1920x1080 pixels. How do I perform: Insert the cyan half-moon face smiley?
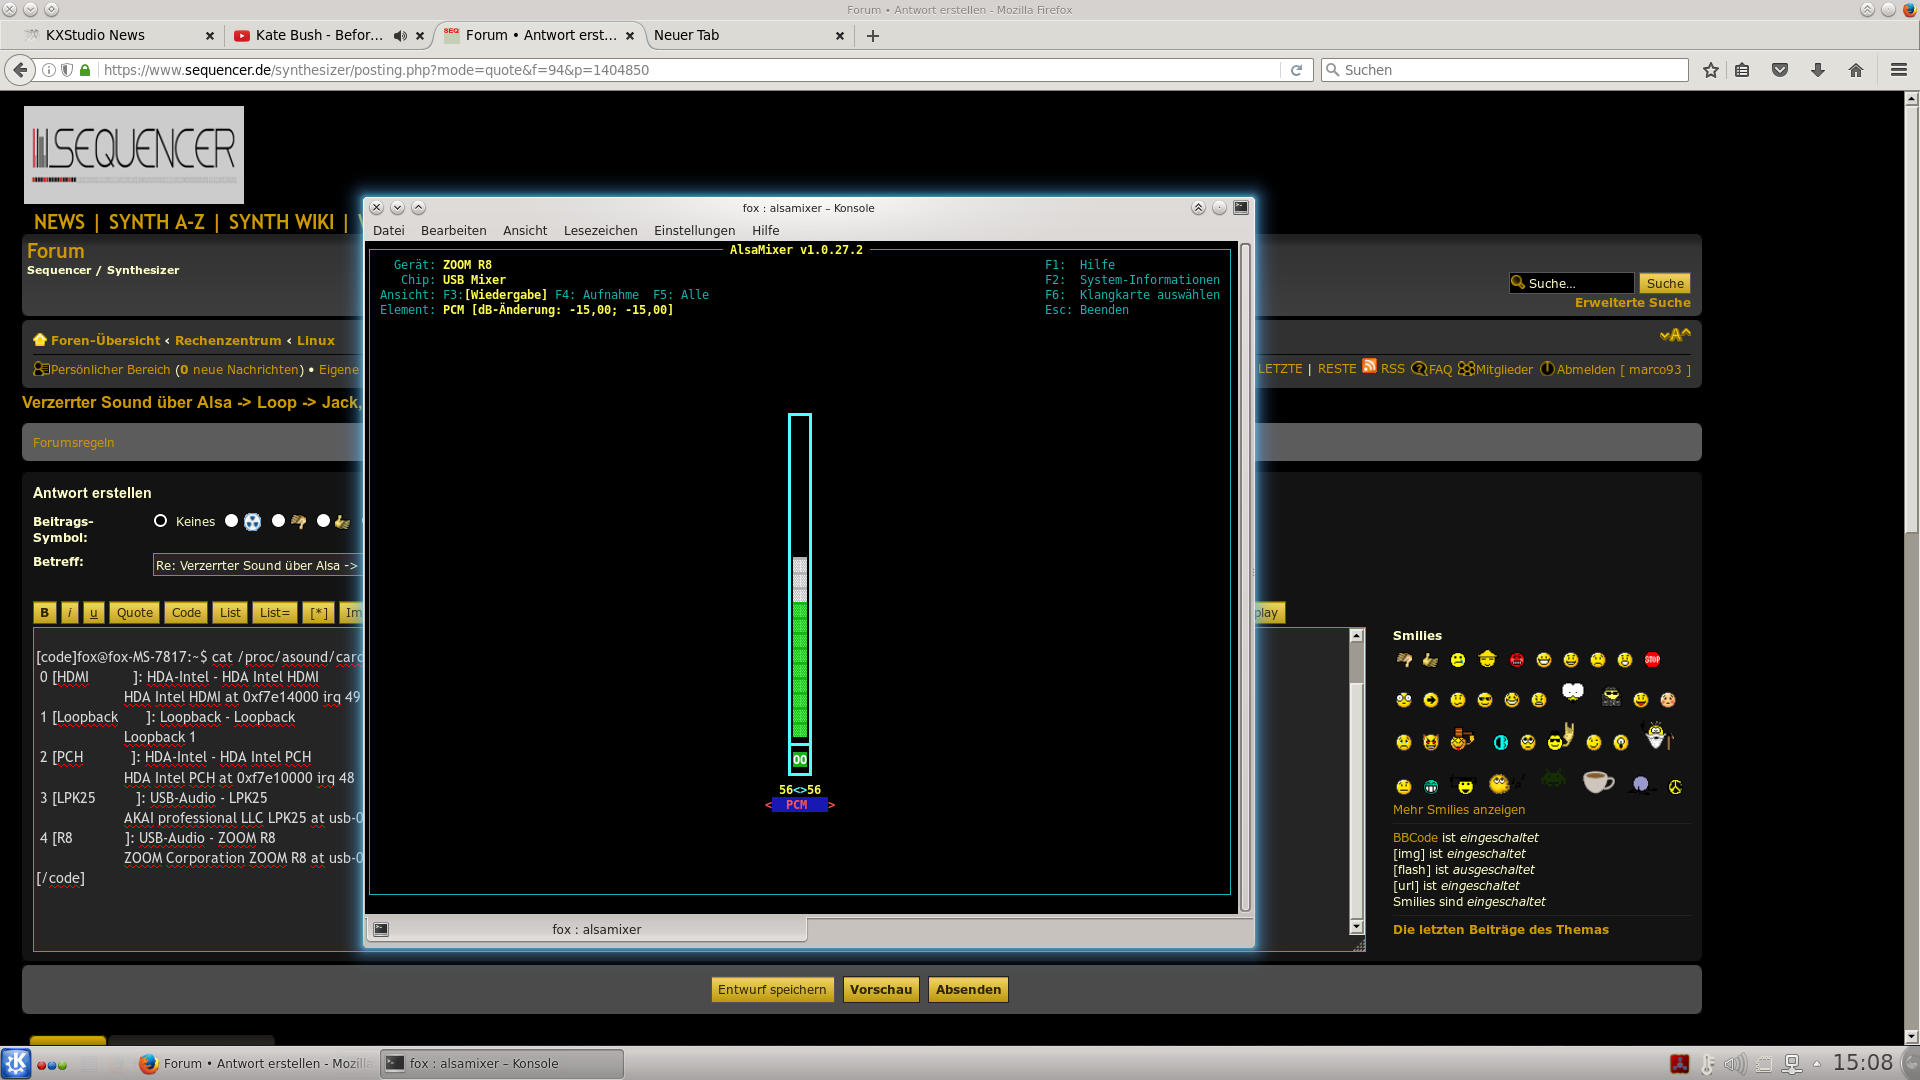(1500, 742)
